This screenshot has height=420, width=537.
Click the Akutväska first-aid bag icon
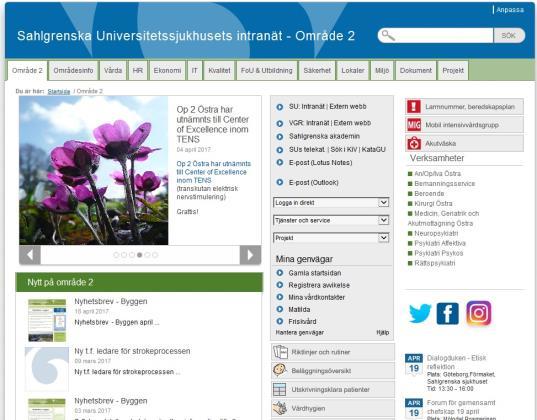coord(414,143)
